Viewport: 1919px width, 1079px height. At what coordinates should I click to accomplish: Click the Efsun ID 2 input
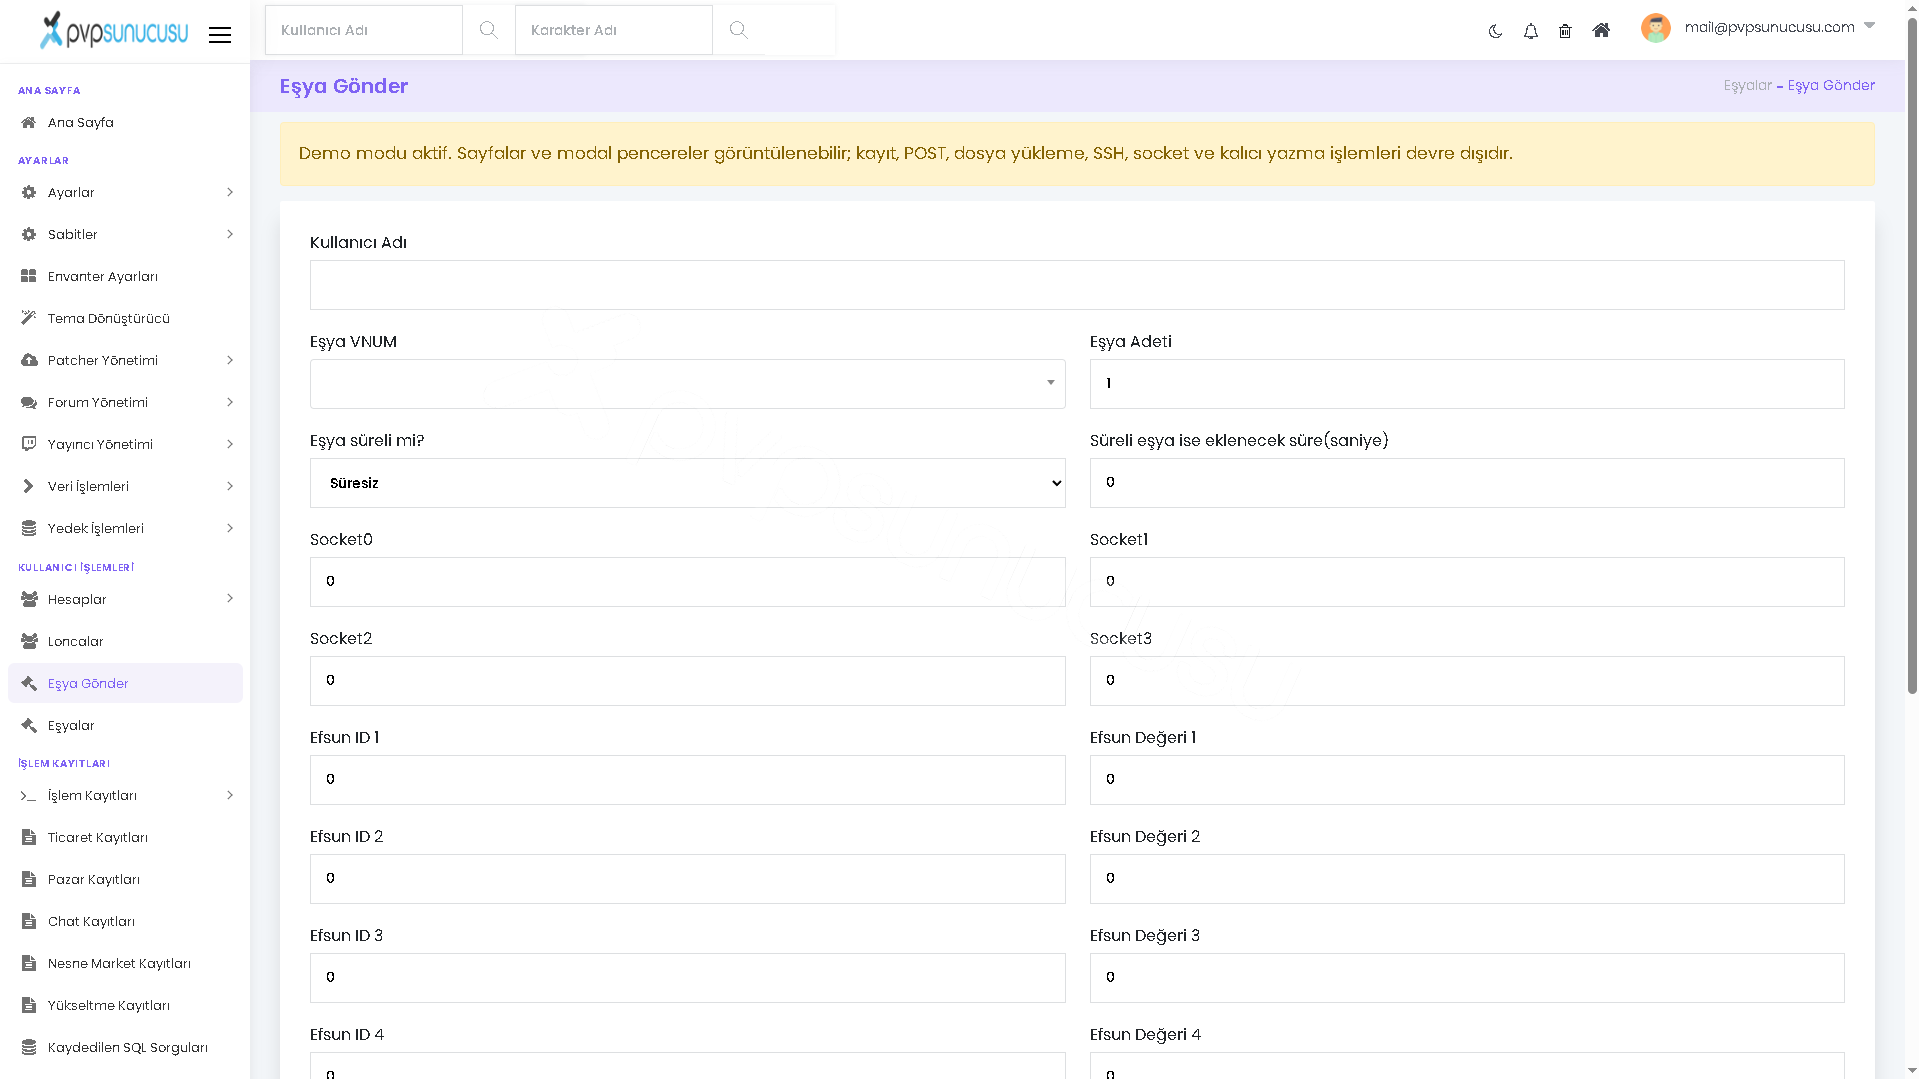pos(687,879)
